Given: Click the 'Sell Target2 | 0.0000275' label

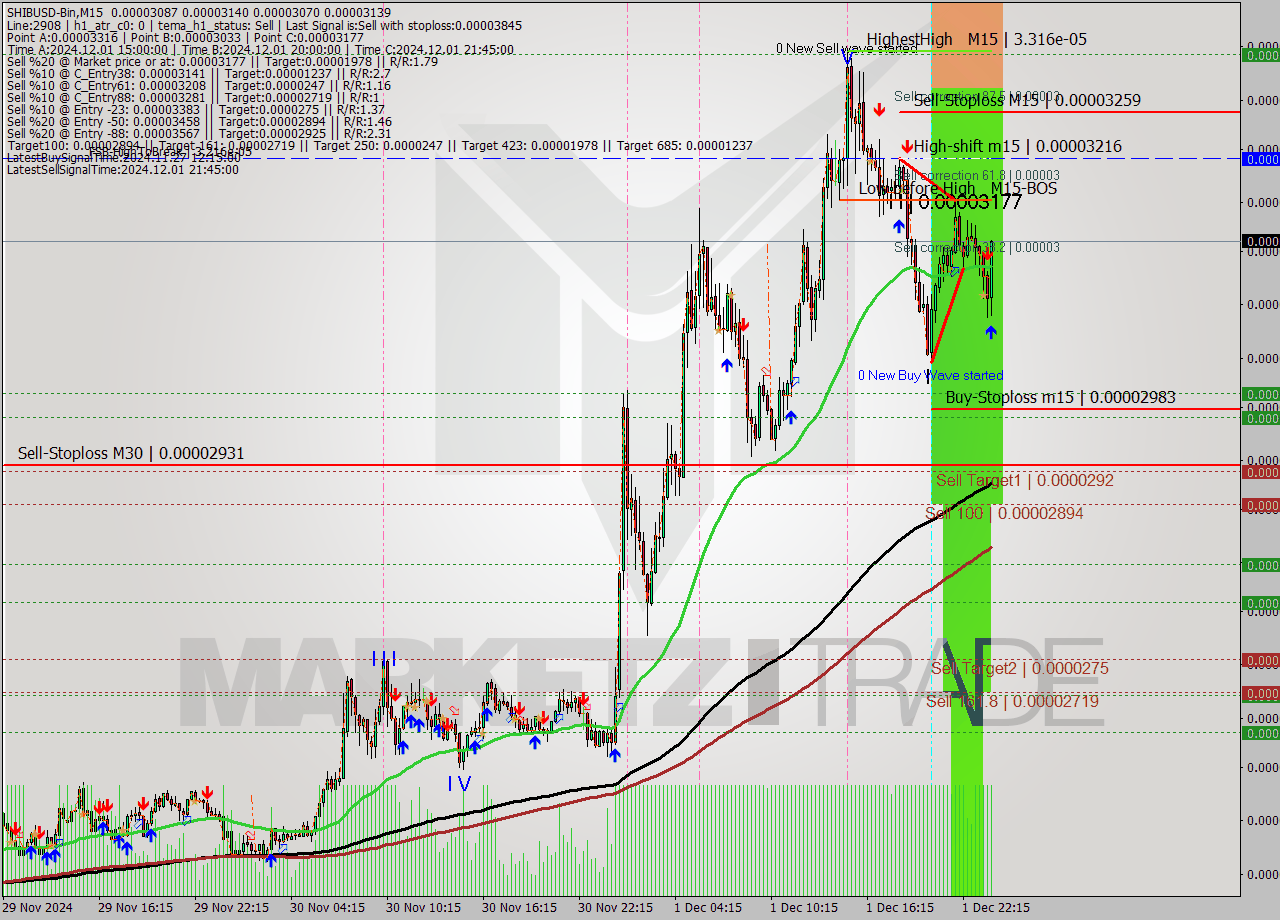Looking at the screenshot, I should [1020, 668].
